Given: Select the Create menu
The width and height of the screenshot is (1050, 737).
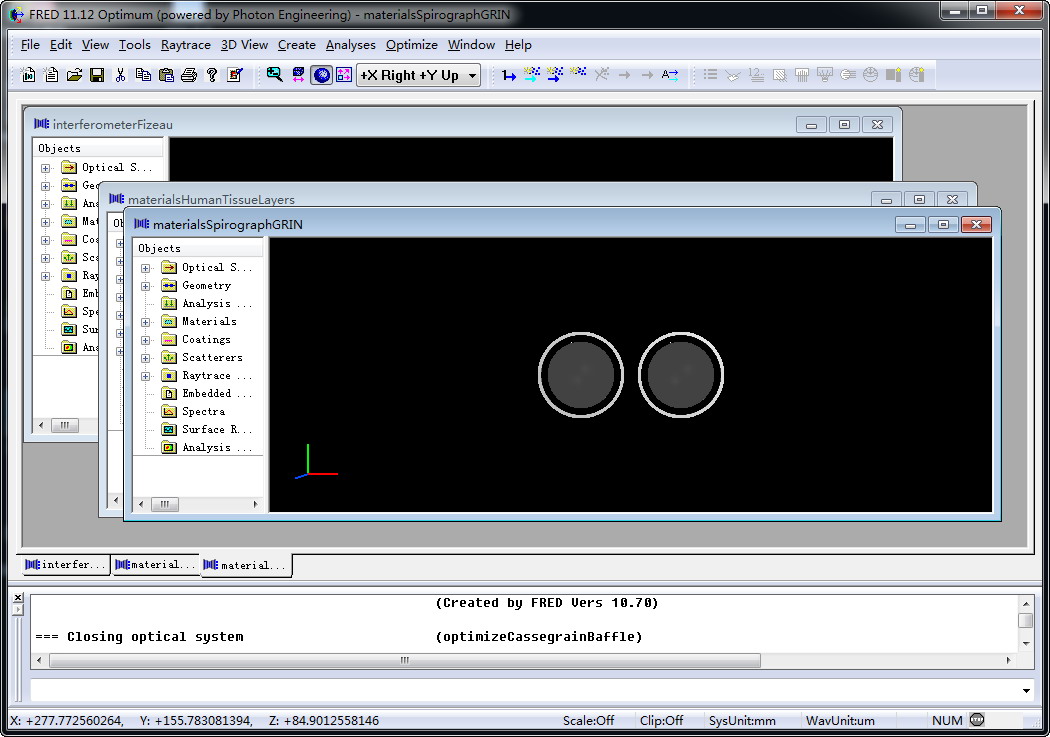Looking at the screenshot, I should 297,45.
